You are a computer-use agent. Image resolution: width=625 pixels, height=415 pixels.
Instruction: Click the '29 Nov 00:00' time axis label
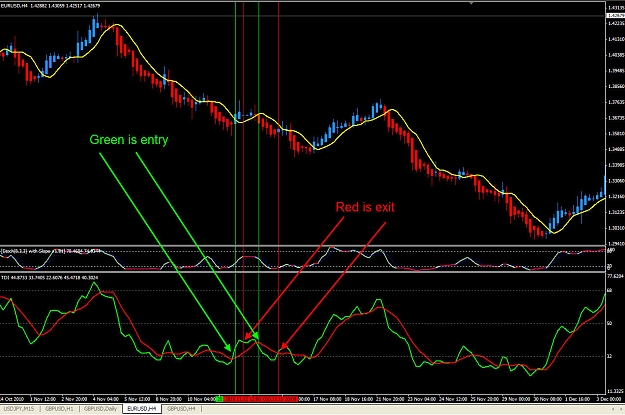pos(516,399)
